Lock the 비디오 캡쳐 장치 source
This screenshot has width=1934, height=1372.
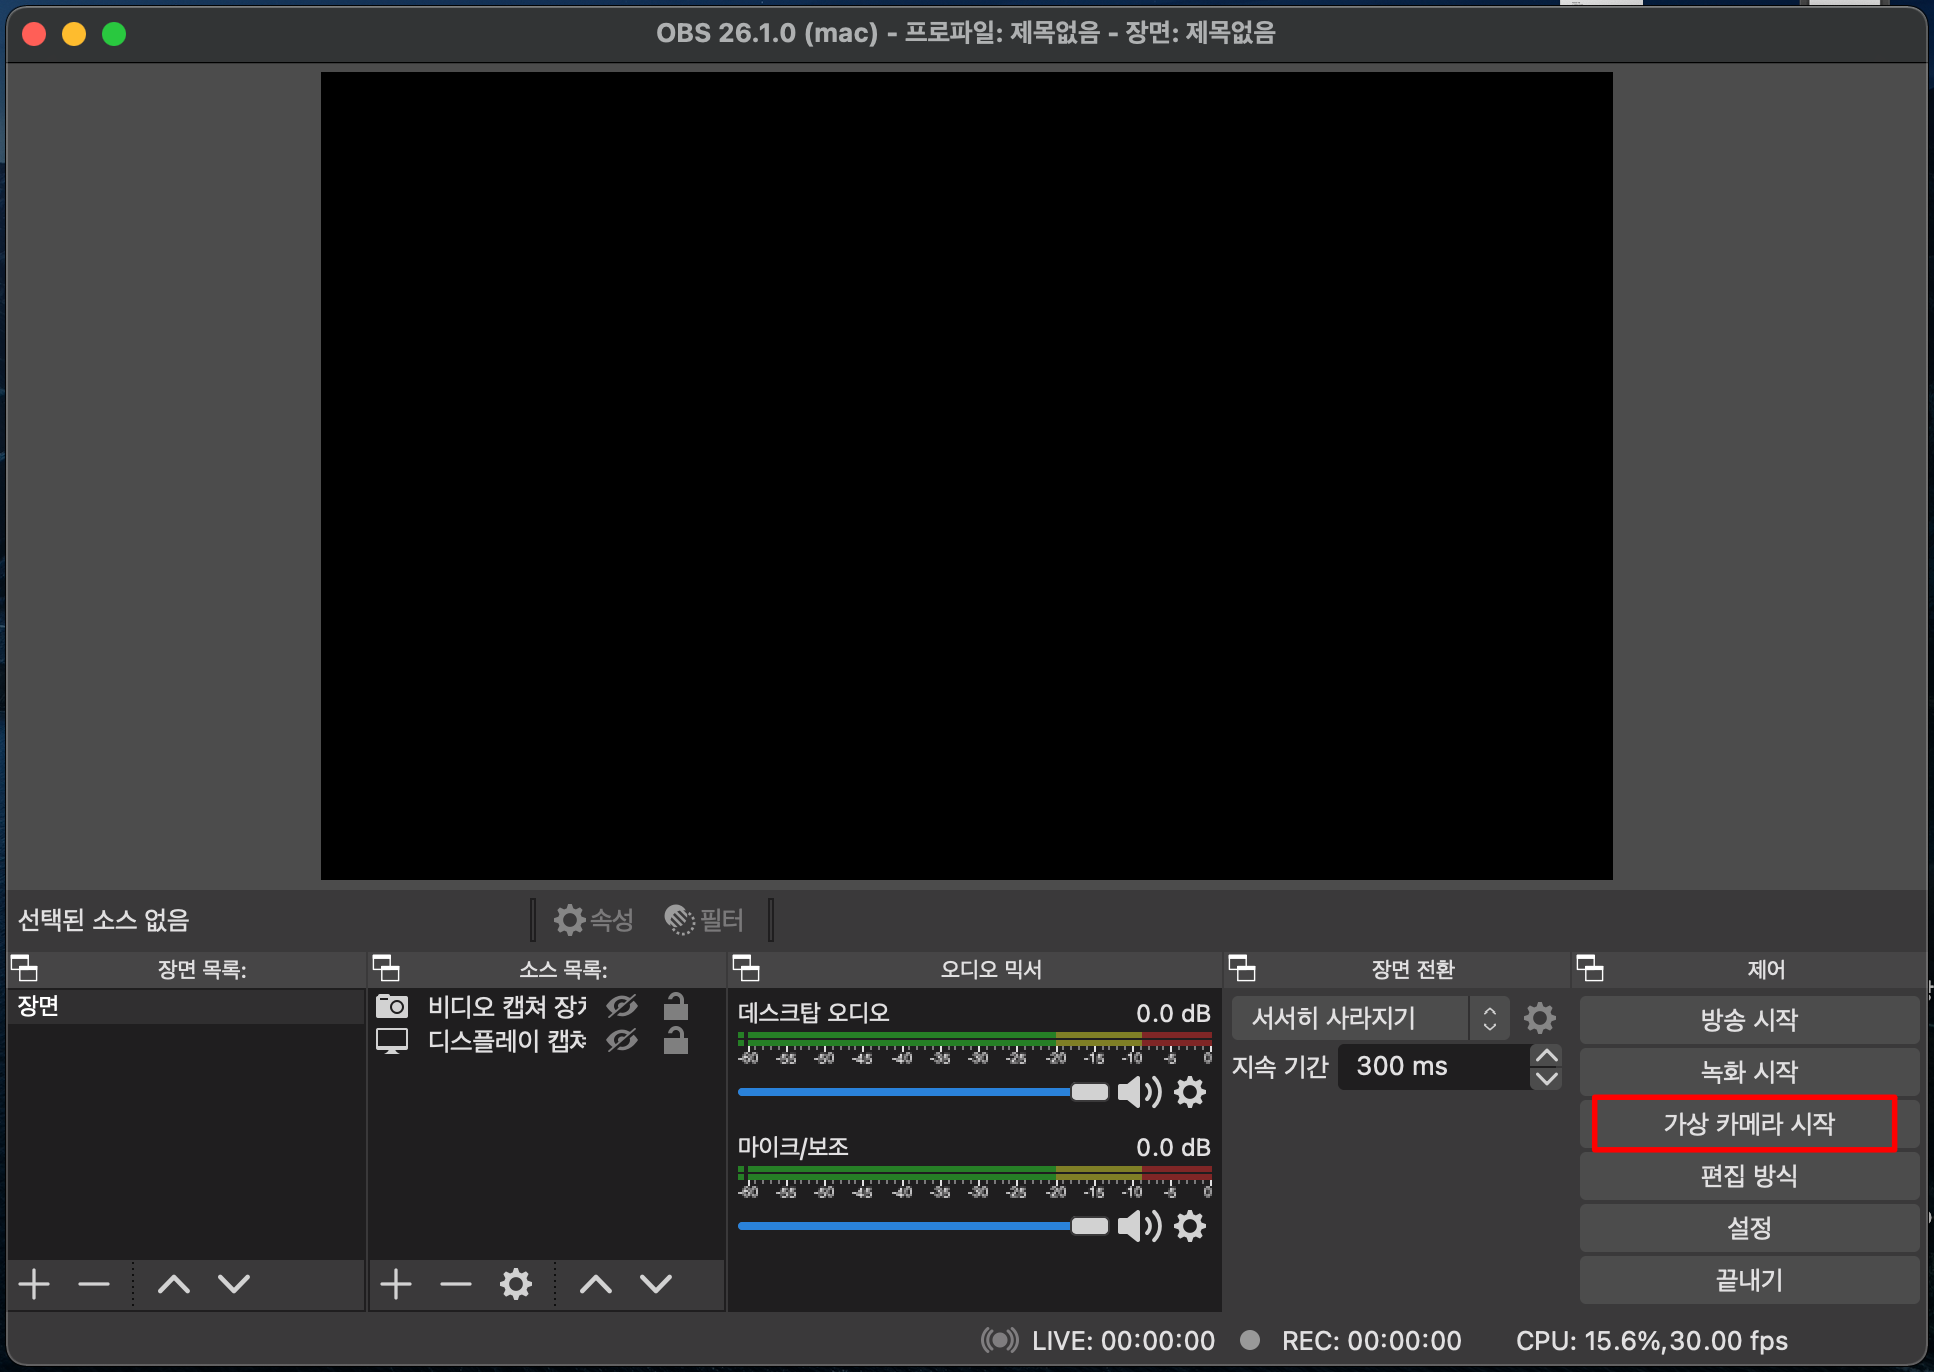coord(676,1006)
